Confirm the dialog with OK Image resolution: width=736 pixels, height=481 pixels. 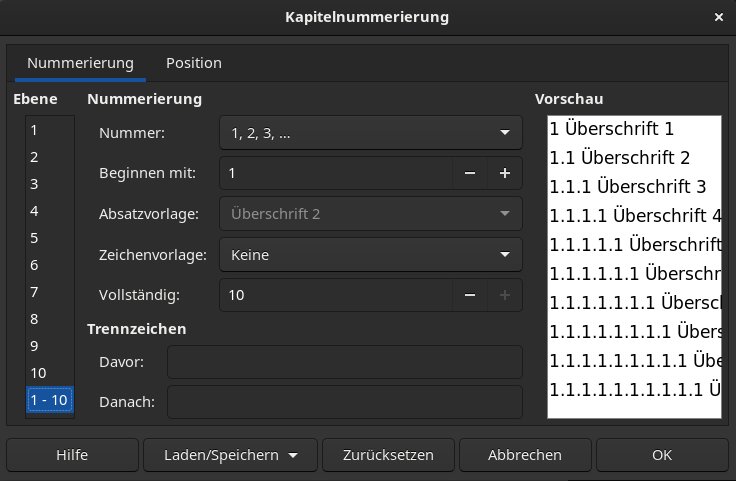[661, 455]
